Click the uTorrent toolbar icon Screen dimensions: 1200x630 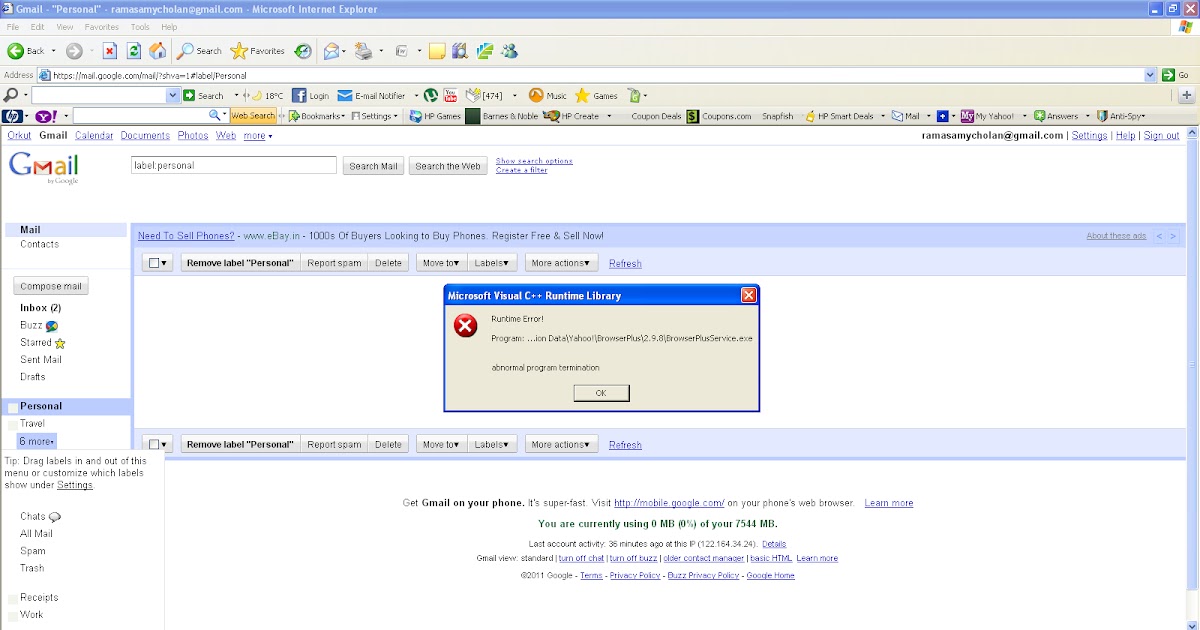(431, 96)
